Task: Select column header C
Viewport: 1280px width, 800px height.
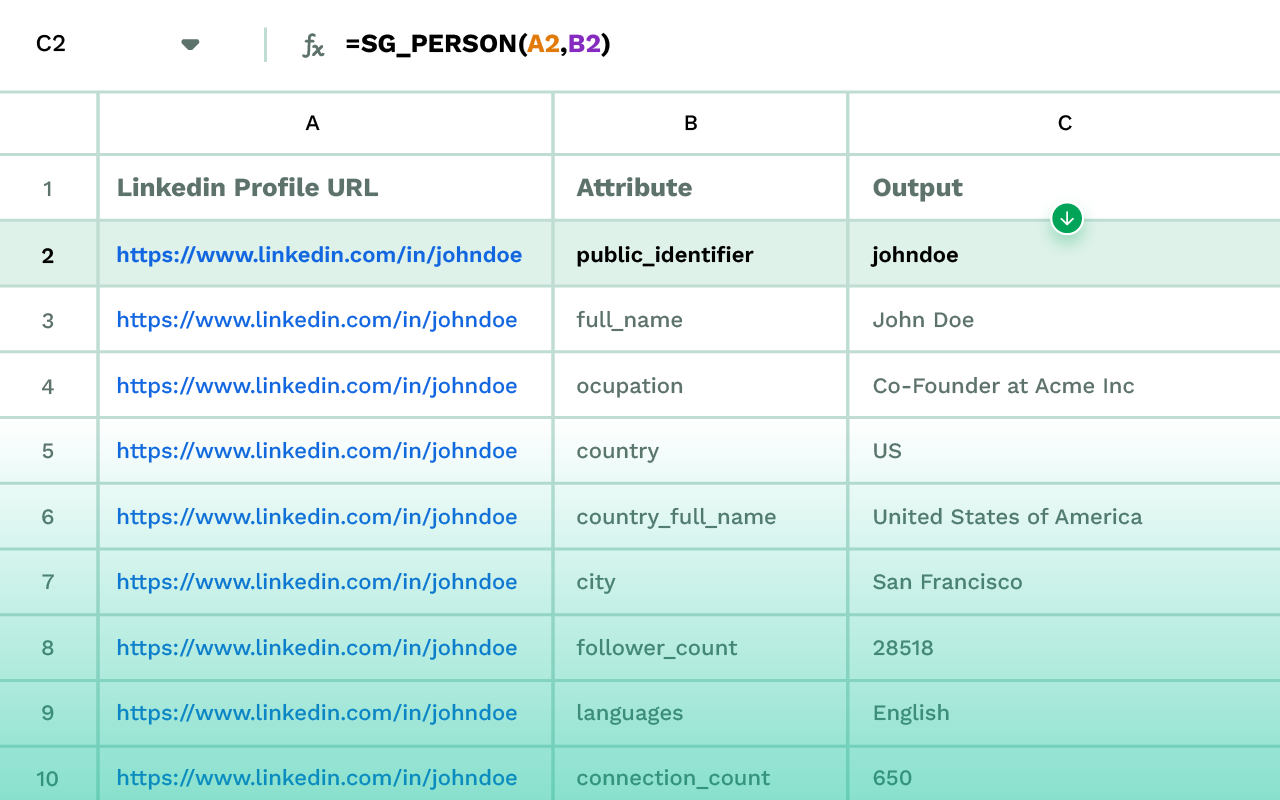Action: tap(1064, 122)
